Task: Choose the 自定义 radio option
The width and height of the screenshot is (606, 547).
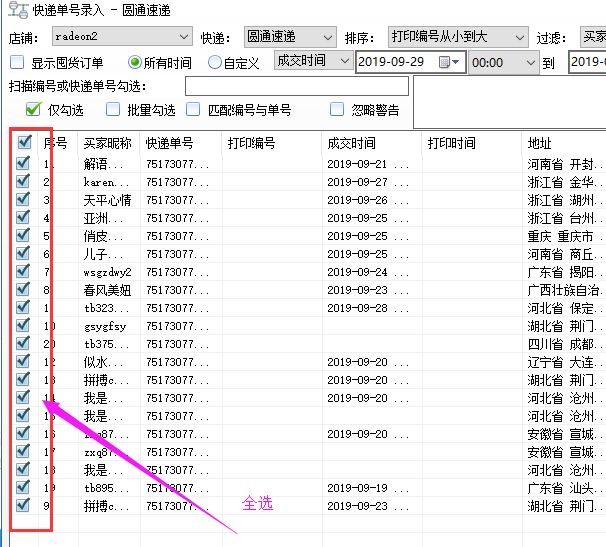Action: coord(215,62)
